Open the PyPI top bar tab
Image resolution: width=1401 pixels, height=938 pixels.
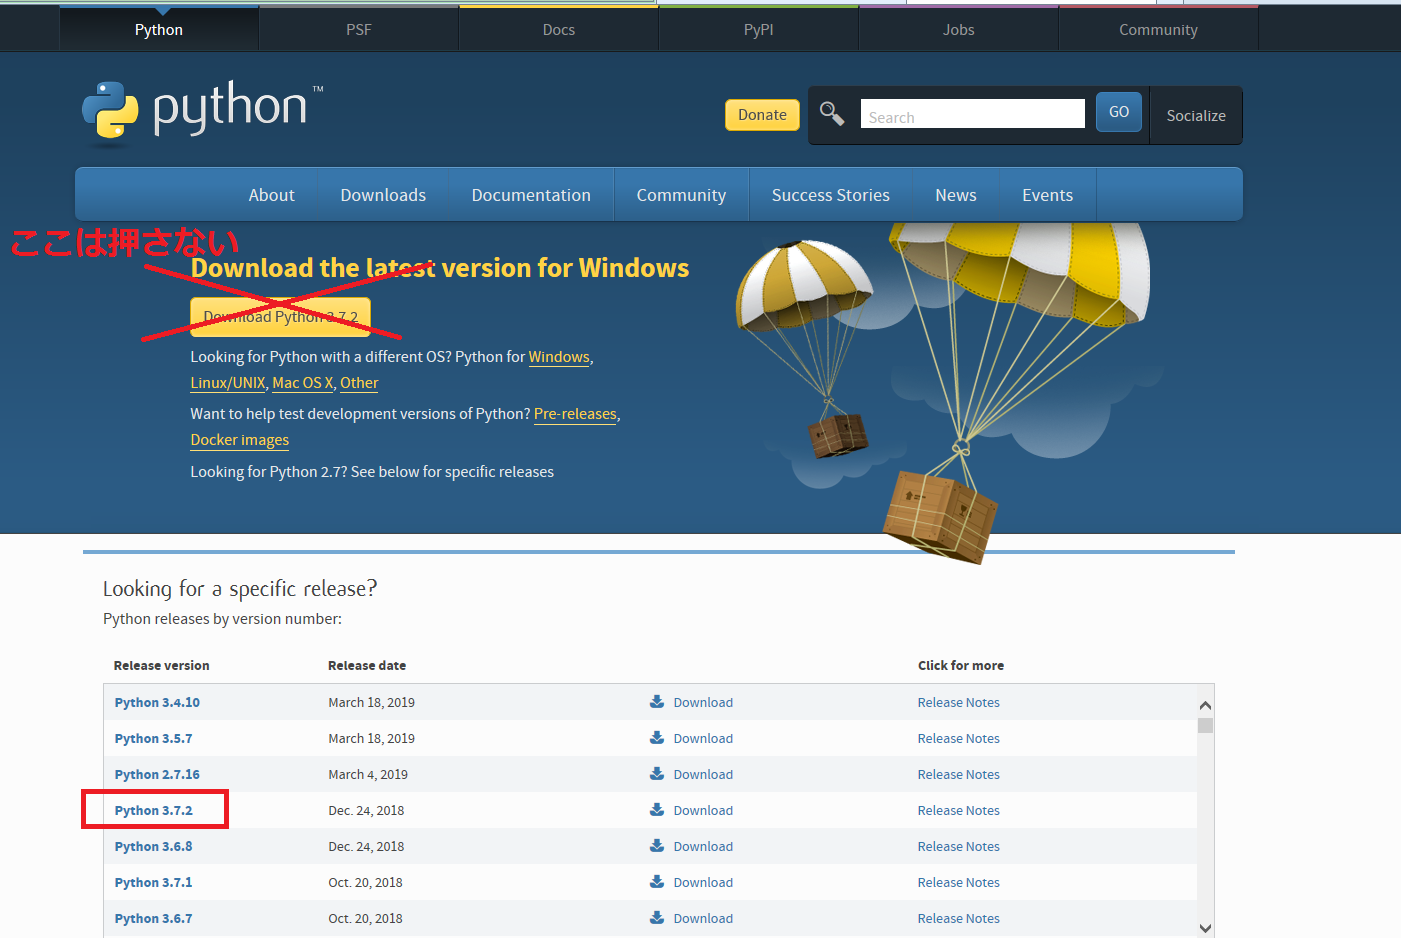tap(759, 29)
